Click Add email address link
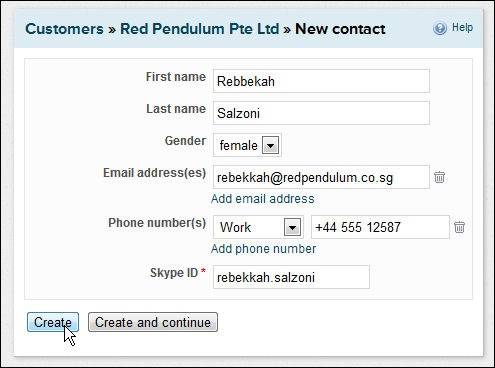The width and height of the screenshot is (495, 368). pos(263,199)
